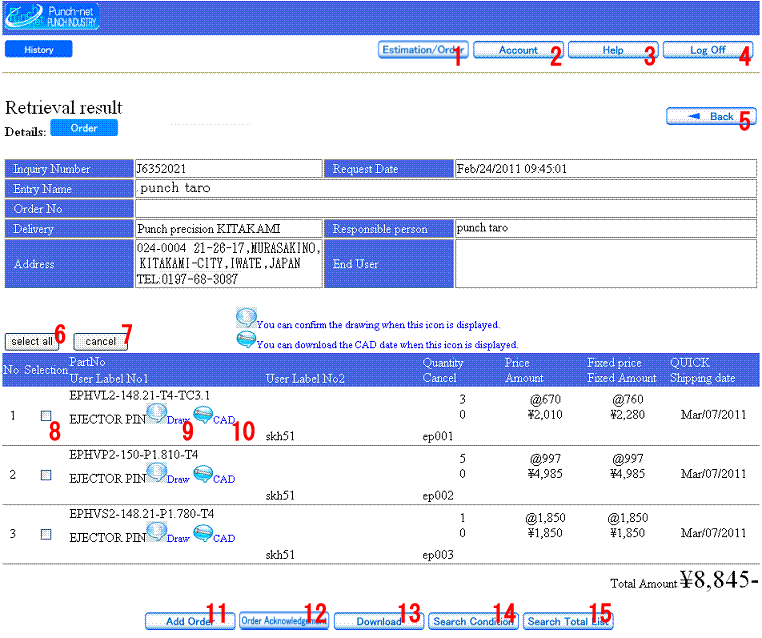Click the blue Order details button

[84, 128]
